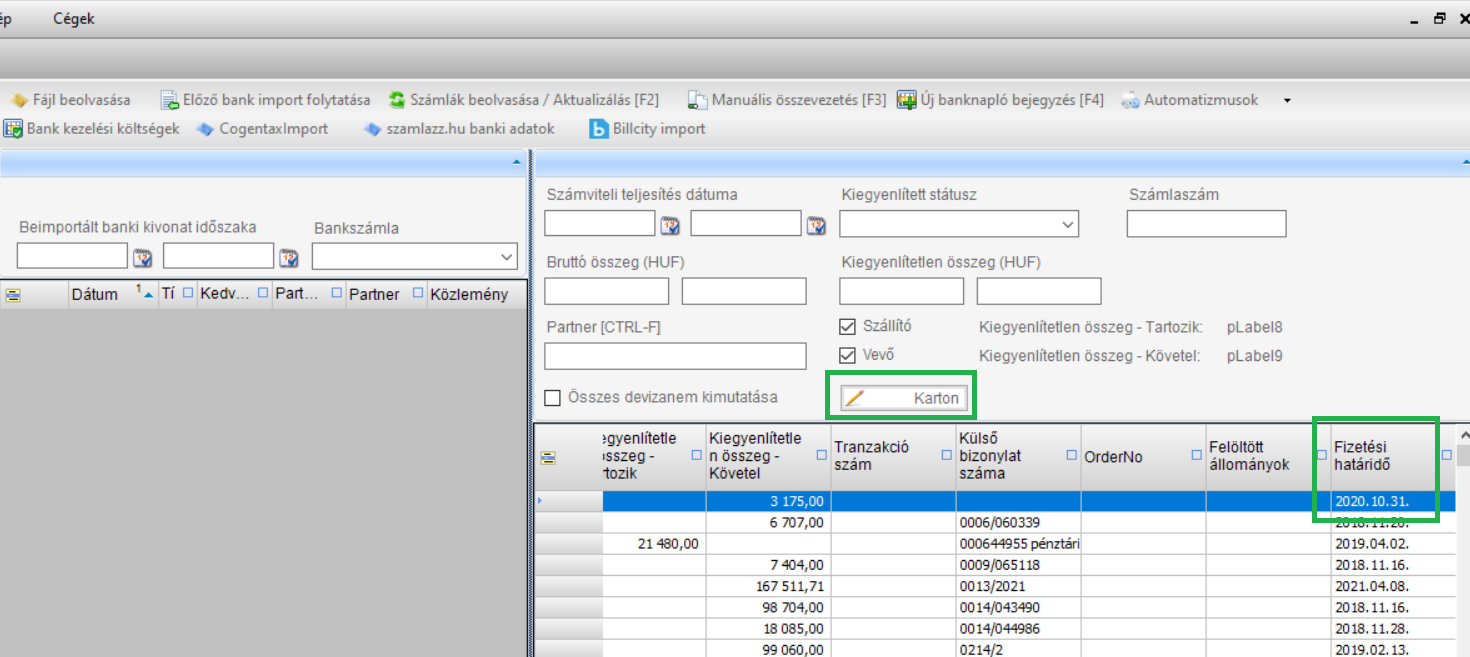1470x657 pixels.
Task: Uncheck the Szállító checkbox
Action: [x=848, y=326]
